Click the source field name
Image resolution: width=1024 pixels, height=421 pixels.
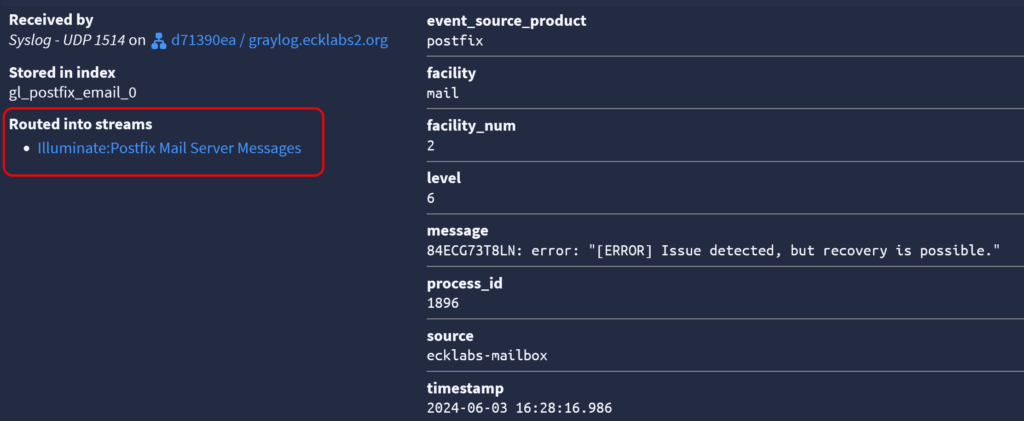pos(450,336)
